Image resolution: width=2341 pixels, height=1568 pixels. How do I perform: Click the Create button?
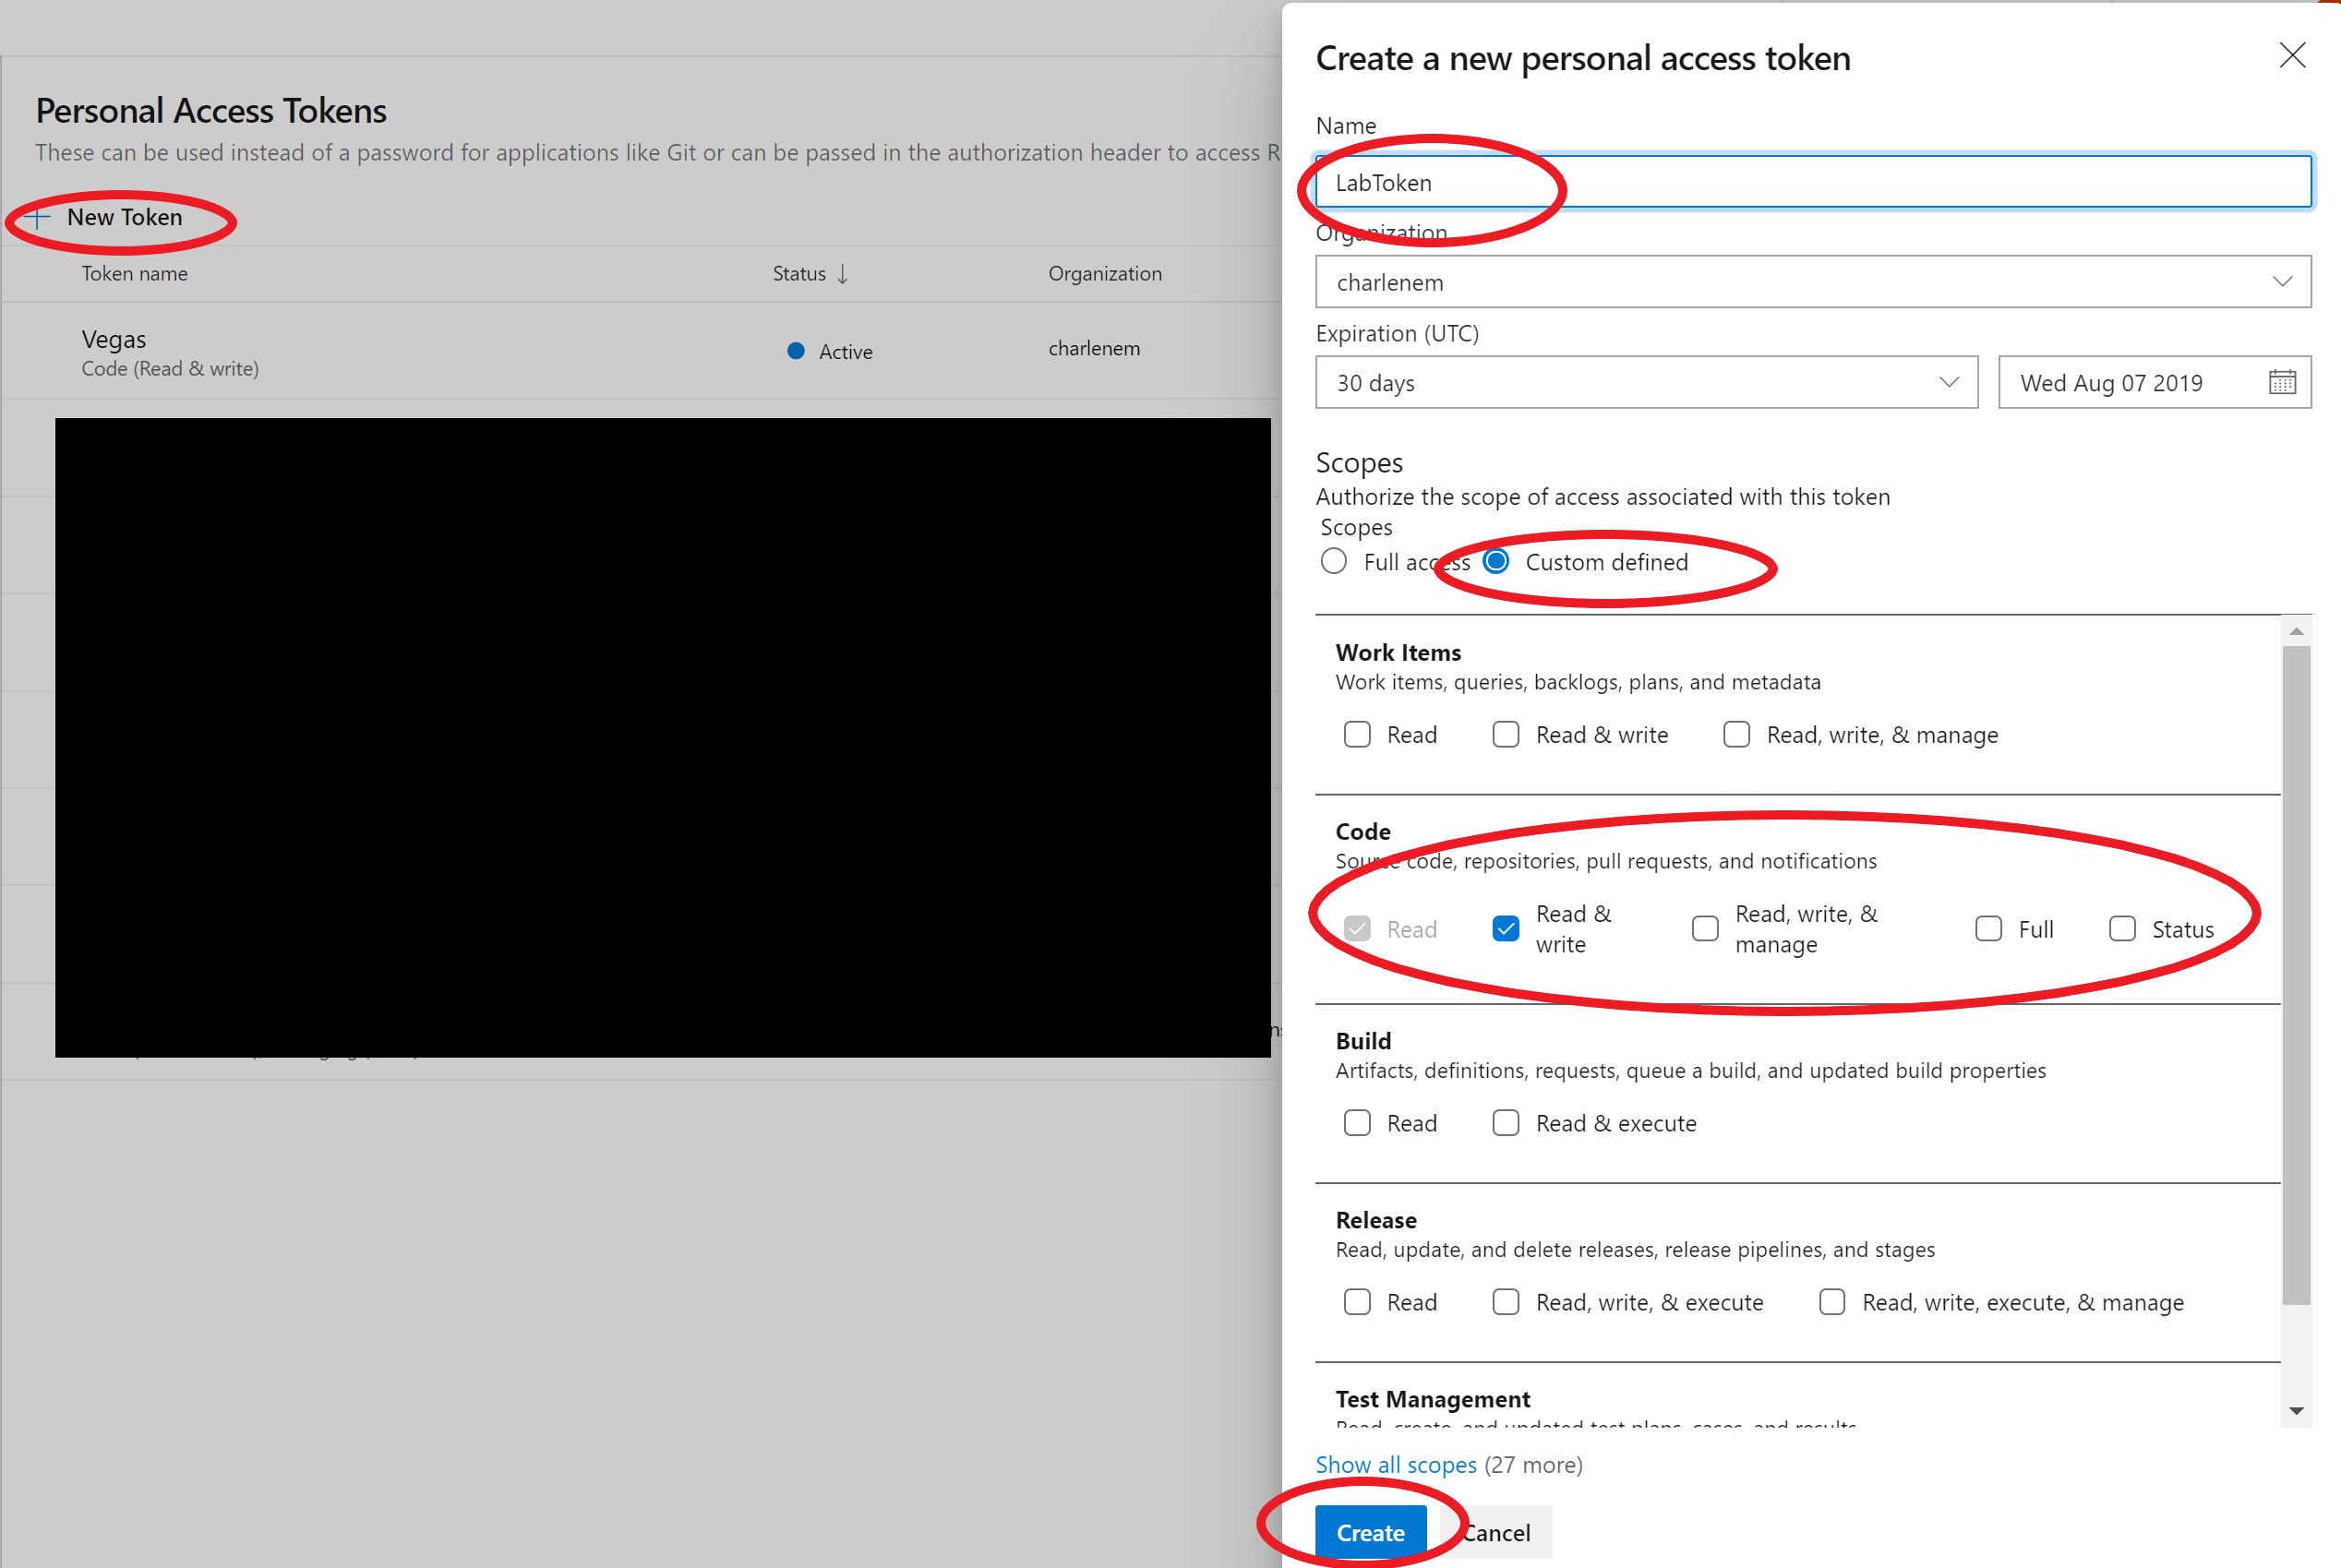point(1370,1532)
